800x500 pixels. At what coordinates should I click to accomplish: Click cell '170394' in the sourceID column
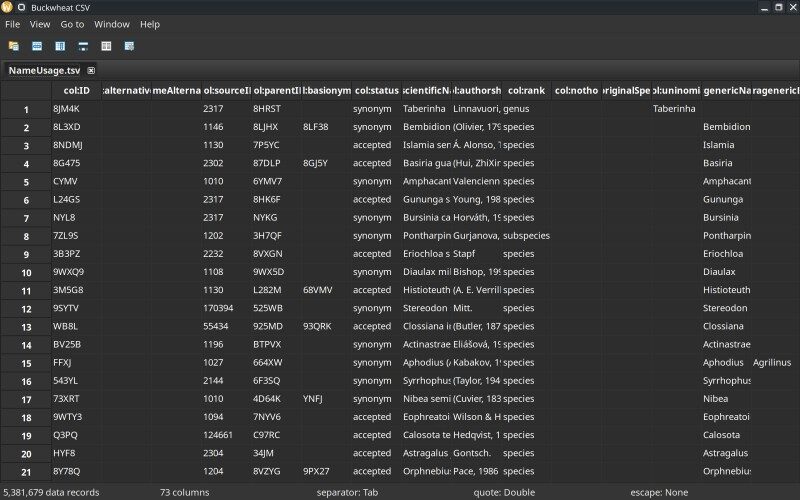227,308
